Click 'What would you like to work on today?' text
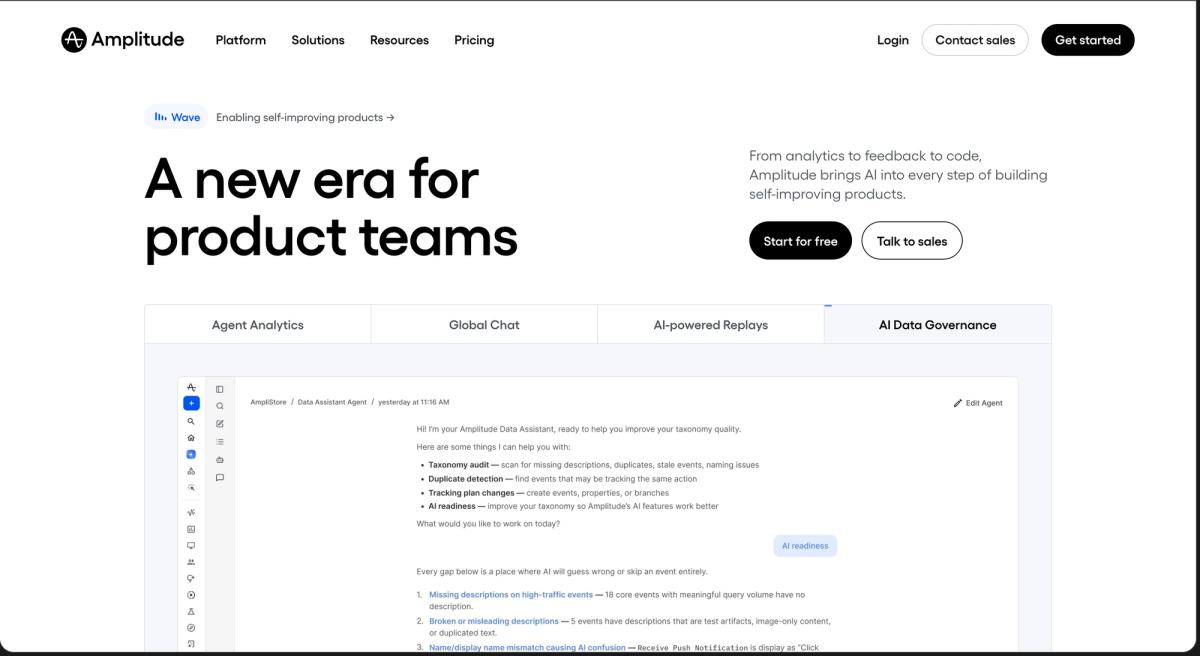1200x656 pixels. pyautogui.click(x=488, y=524)
